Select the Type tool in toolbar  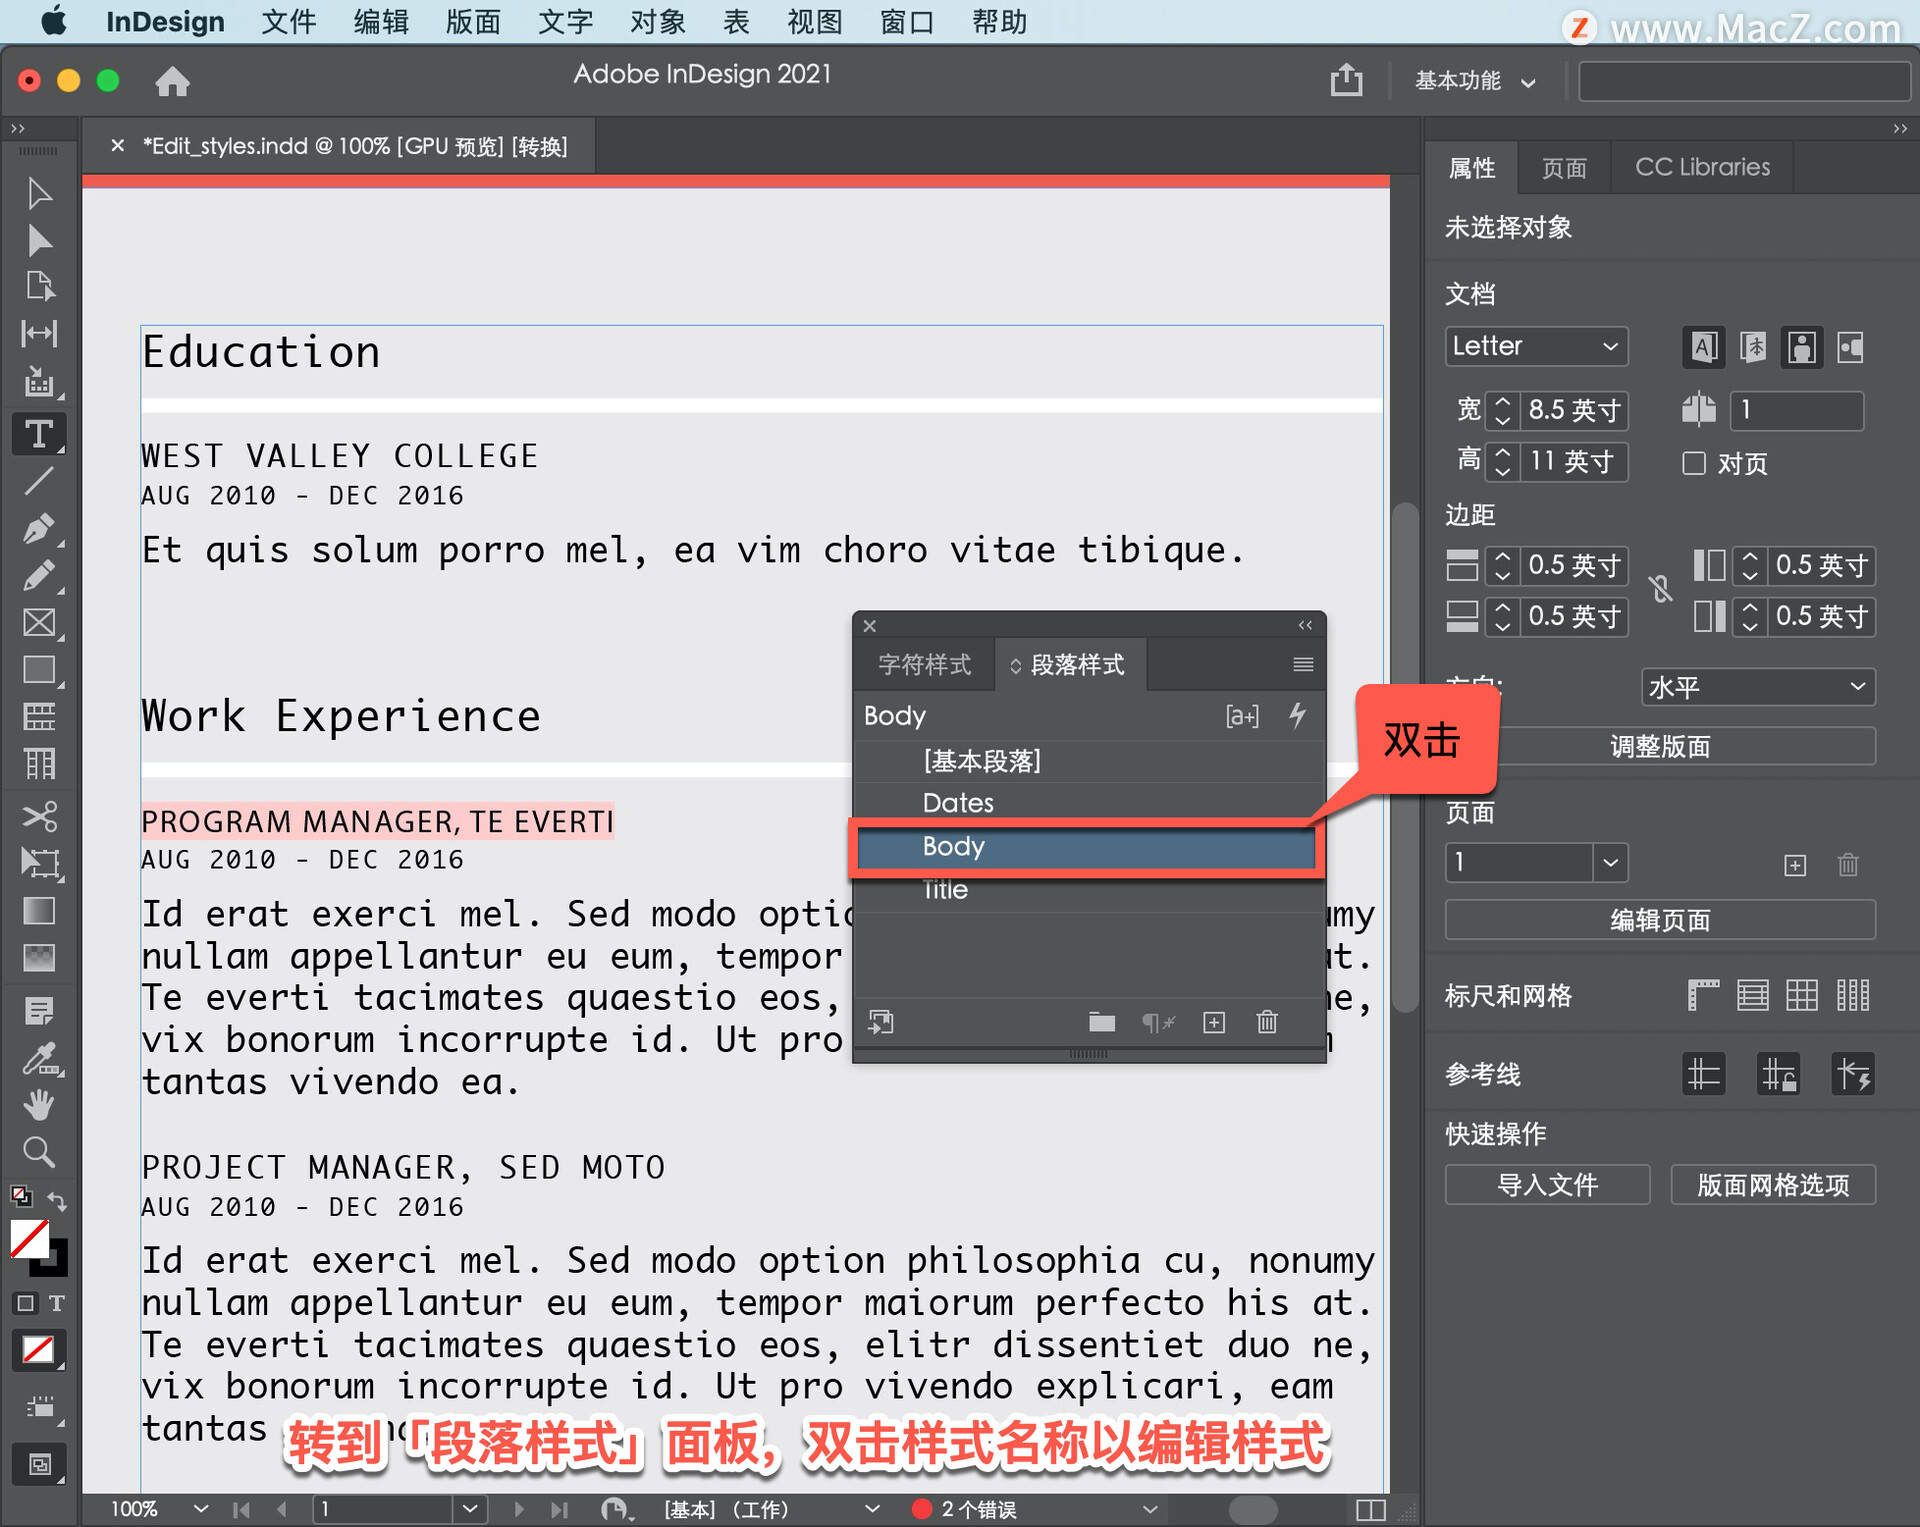click(x=38, y=434)
